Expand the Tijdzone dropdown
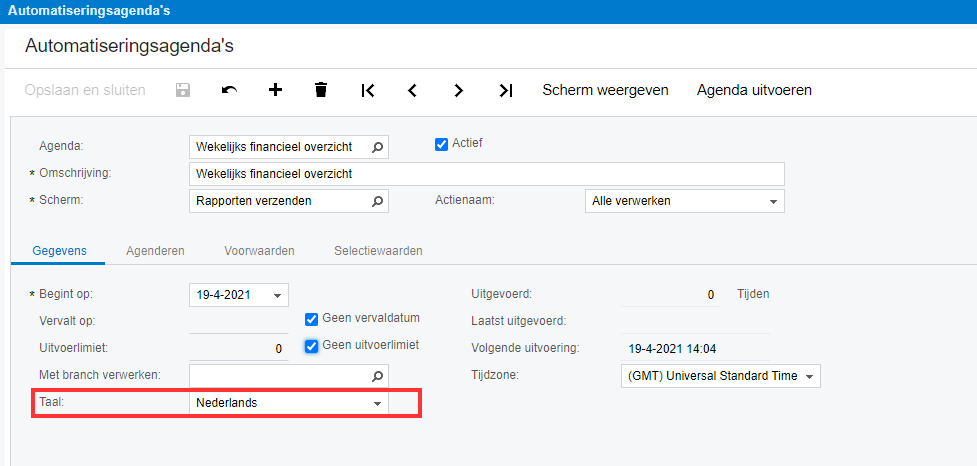The height and width of the screenshot is (466, 977). coord(809,376)
